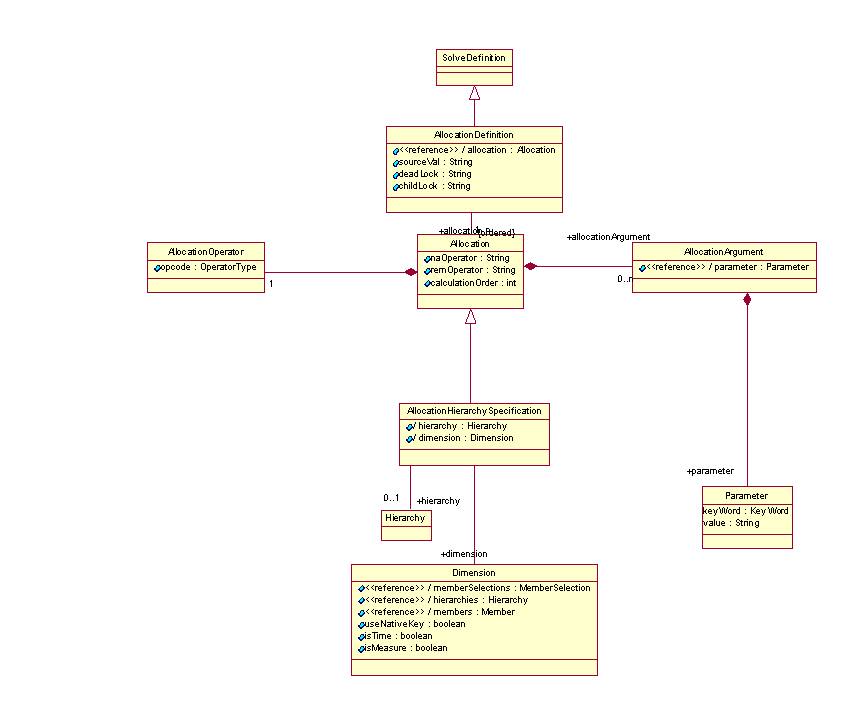Image resolution: width=855 pixels, height=715 pixels.
Task: Click the +parameter association label near Parameter
Action: pyautogui.click(x=709, y=470)
